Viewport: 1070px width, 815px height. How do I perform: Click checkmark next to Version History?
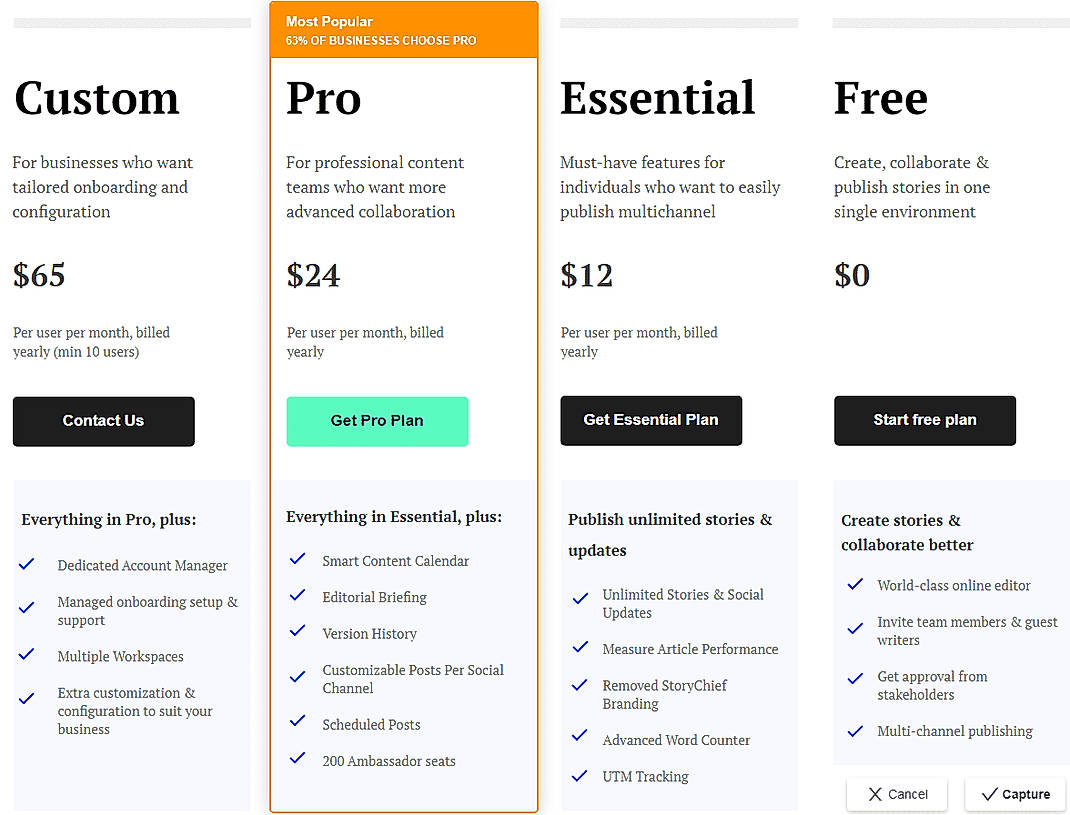[x=297, y=632]
